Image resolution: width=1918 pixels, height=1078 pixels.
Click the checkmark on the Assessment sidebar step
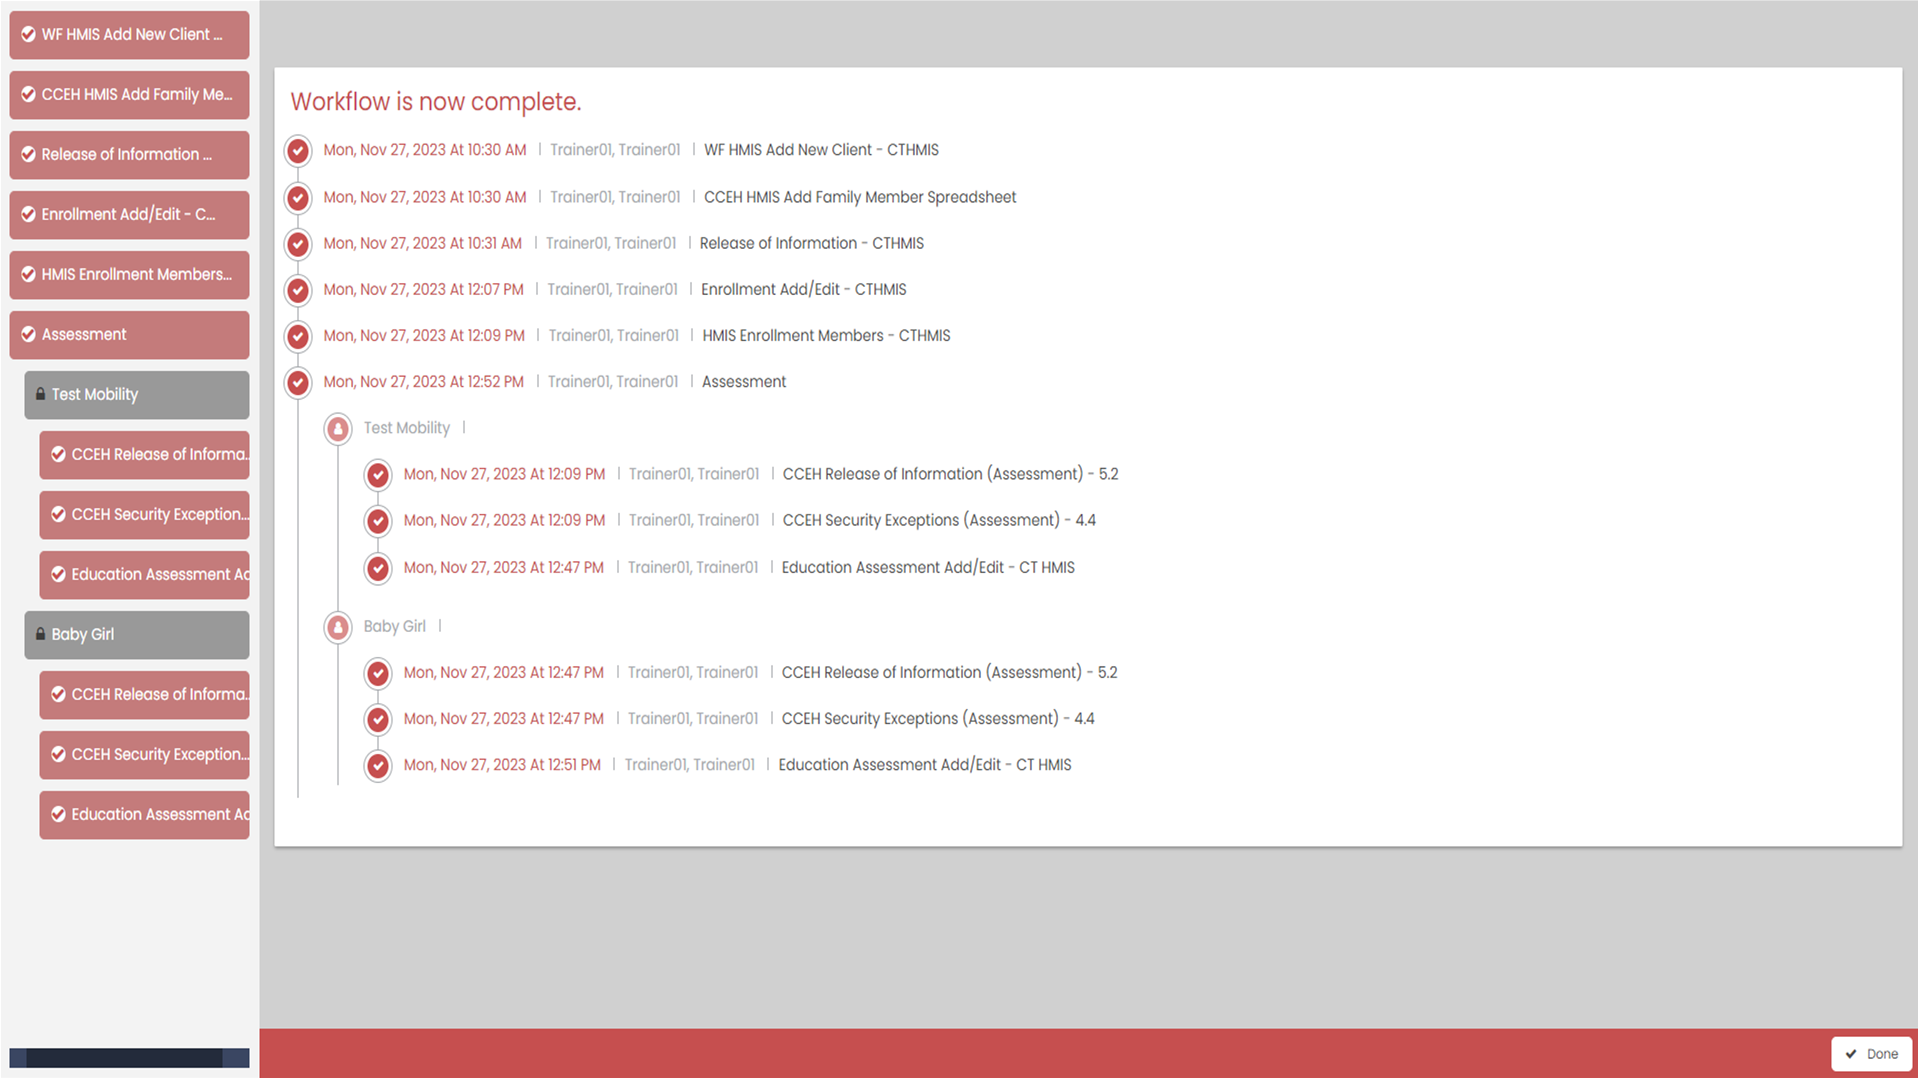28,334
